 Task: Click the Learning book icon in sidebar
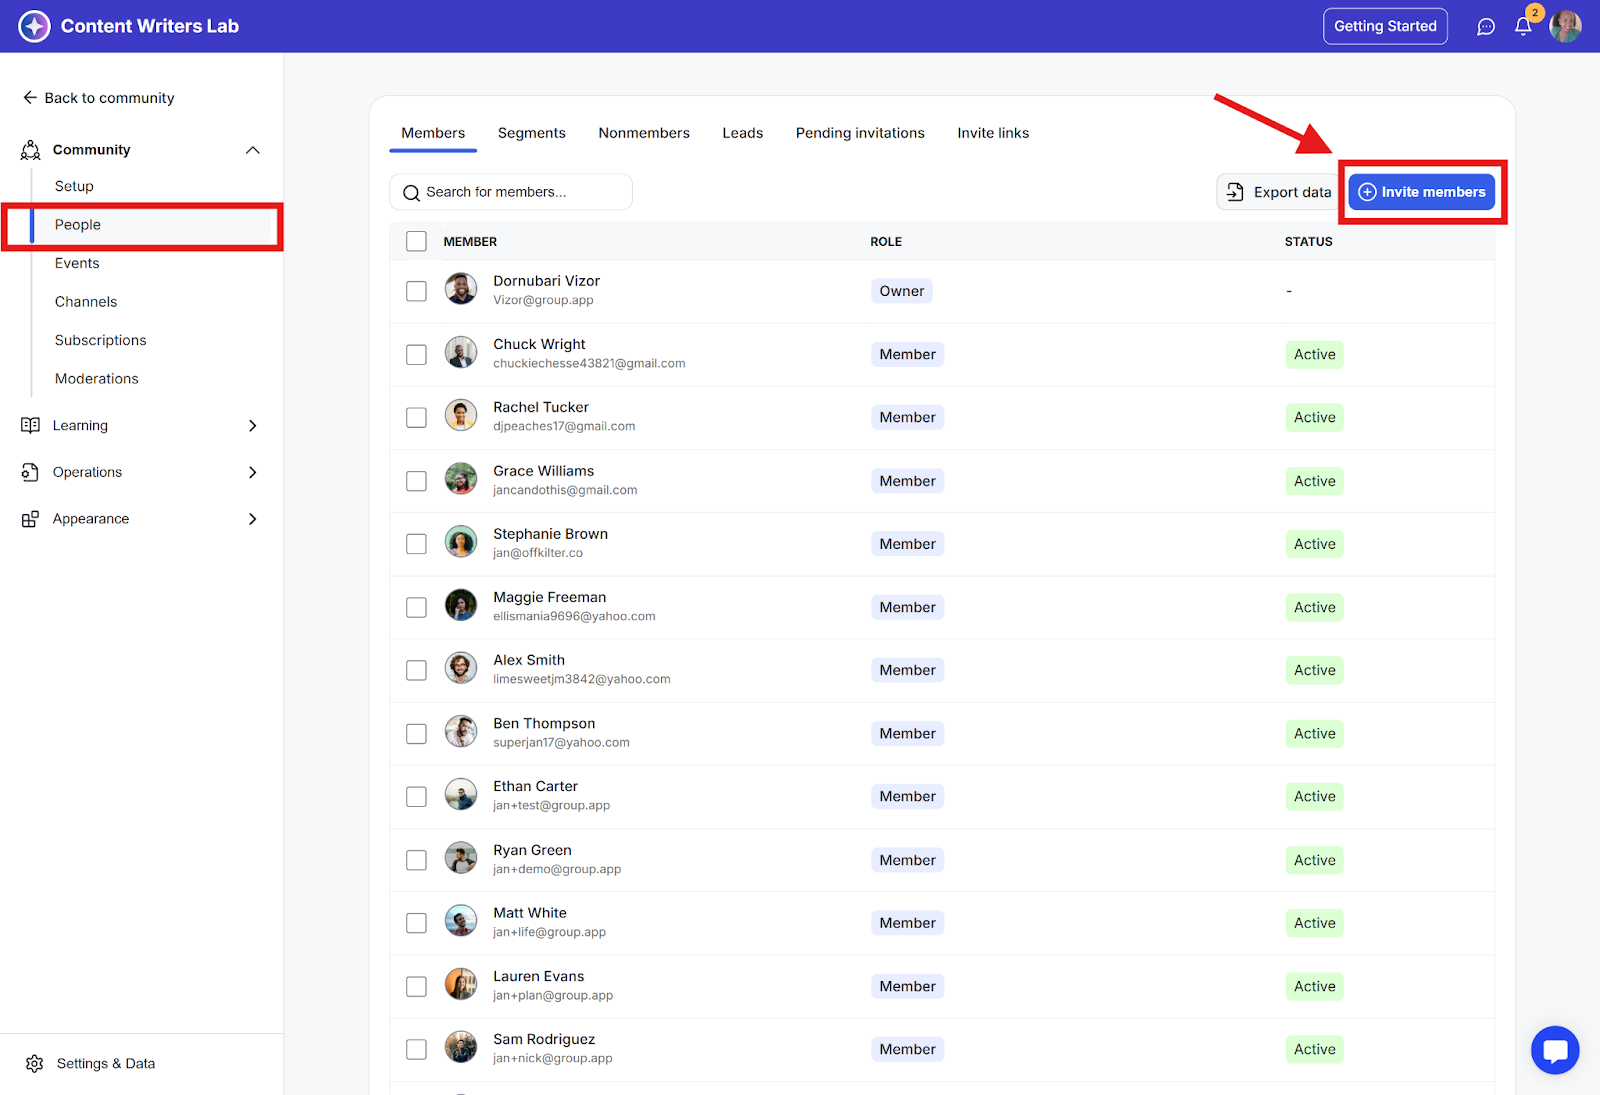(31, 425)
